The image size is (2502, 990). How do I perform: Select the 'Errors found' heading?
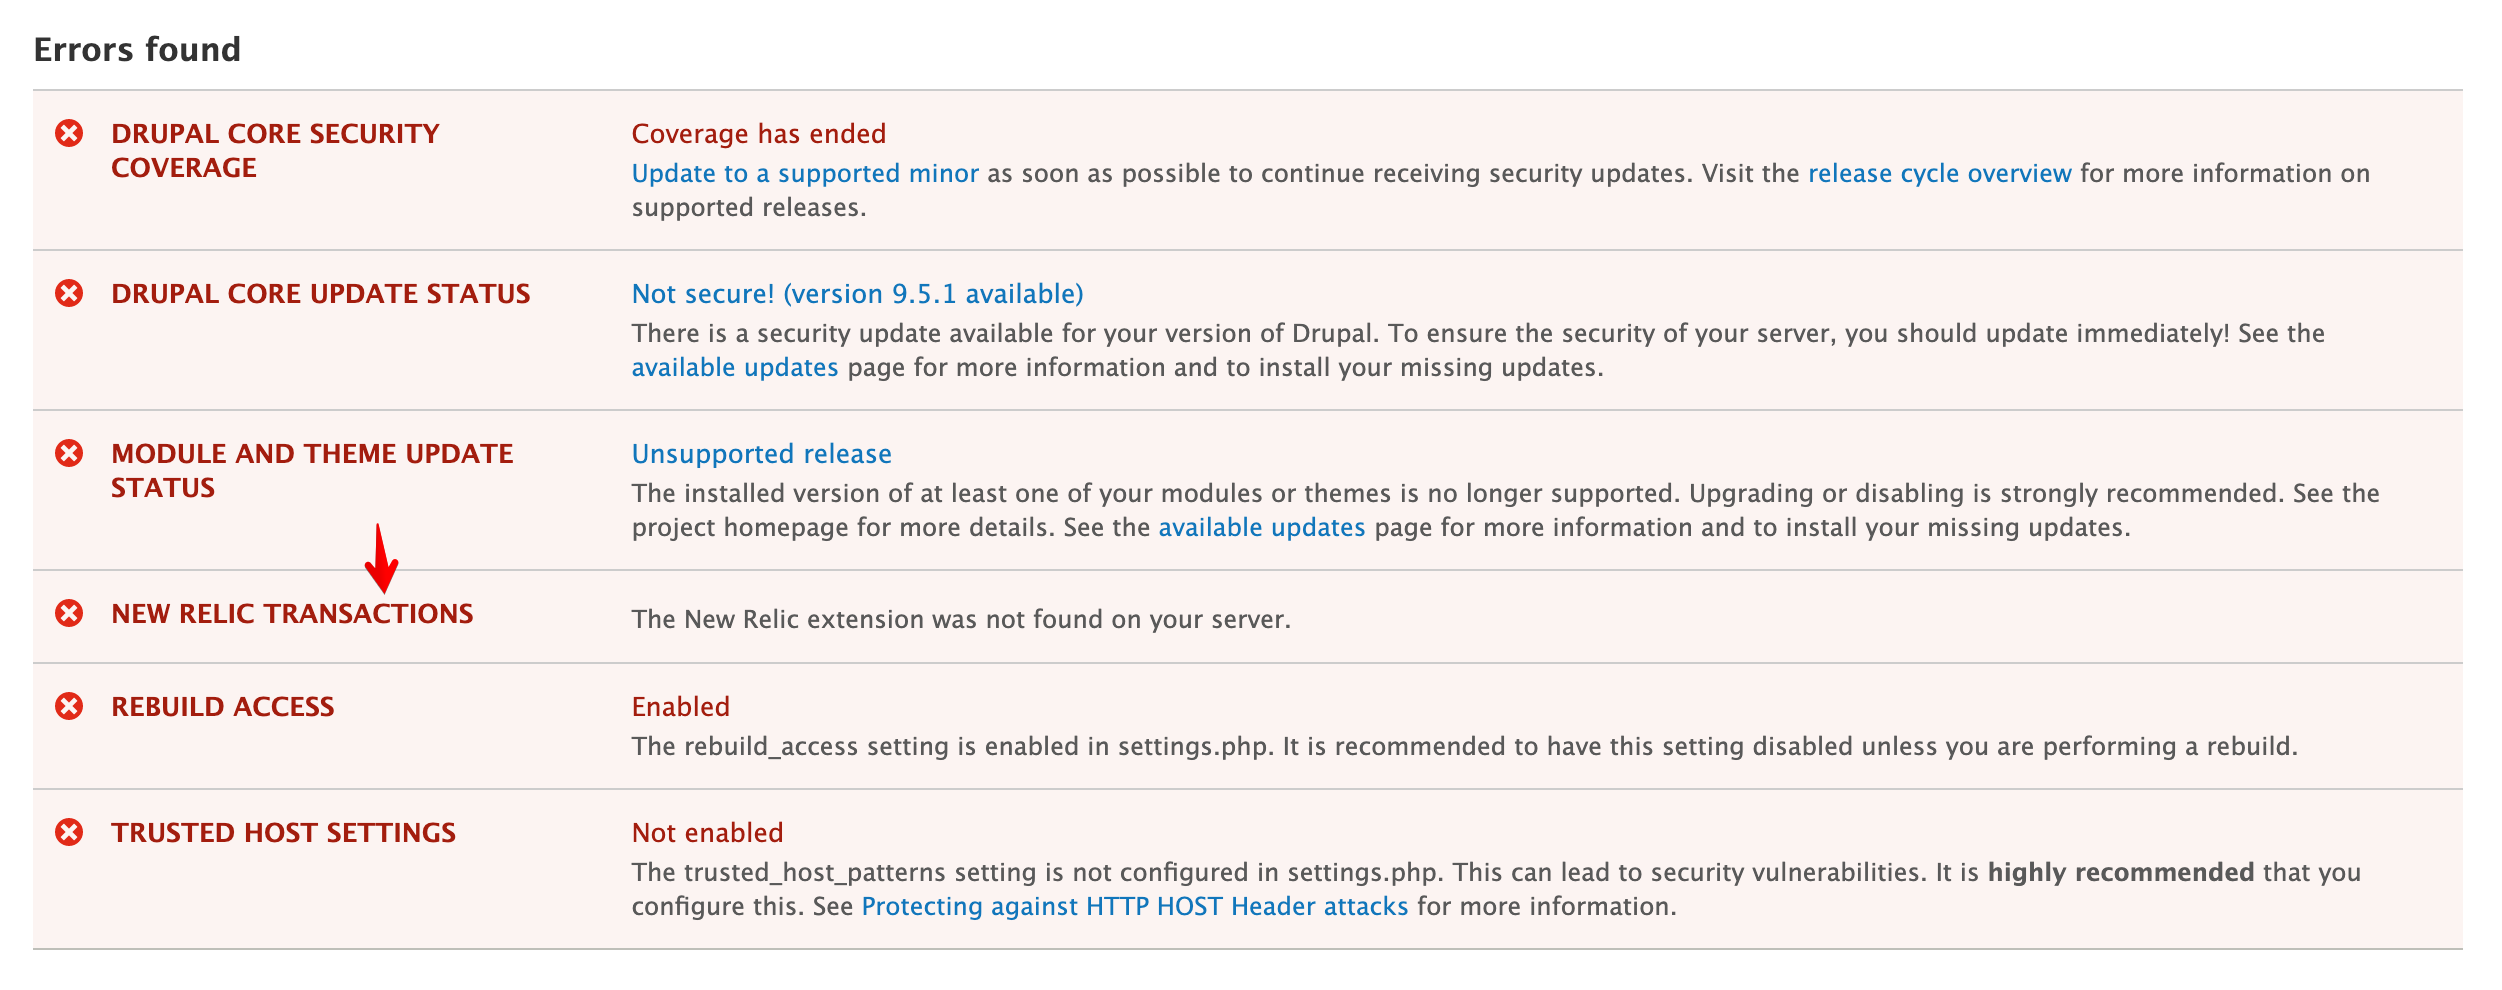pos(137,46)
